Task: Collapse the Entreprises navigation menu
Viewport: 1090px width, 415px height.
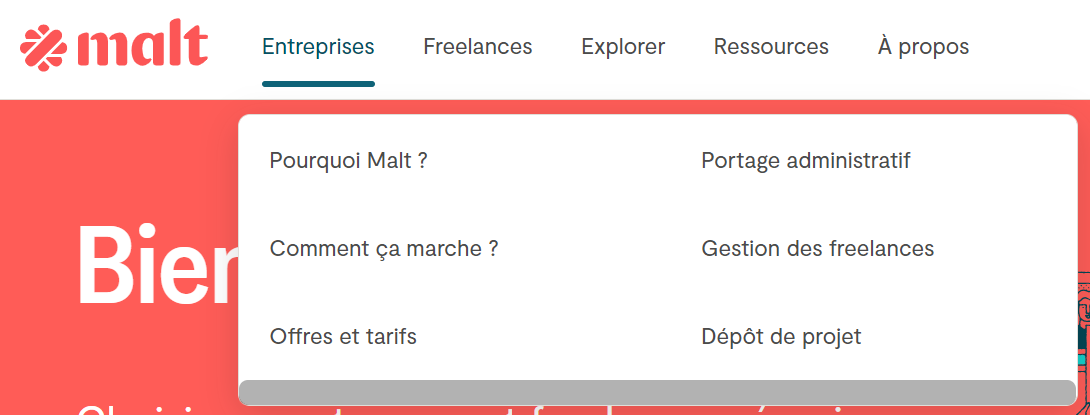Action: [318, 46]
